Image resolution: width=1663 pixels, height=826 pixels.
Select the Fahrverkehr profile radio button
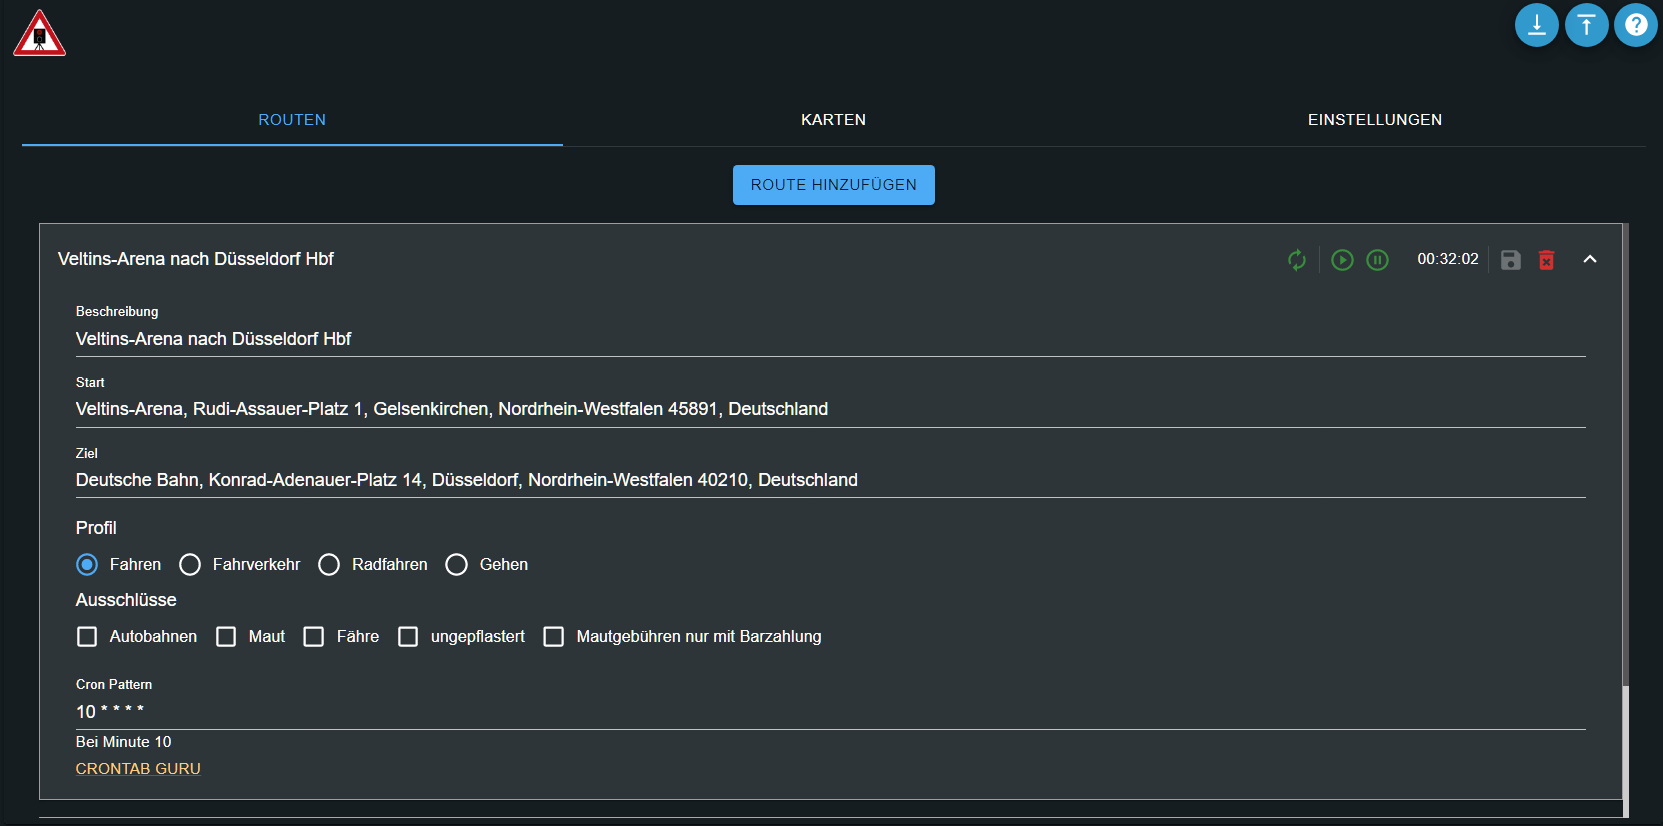(190, 565)
